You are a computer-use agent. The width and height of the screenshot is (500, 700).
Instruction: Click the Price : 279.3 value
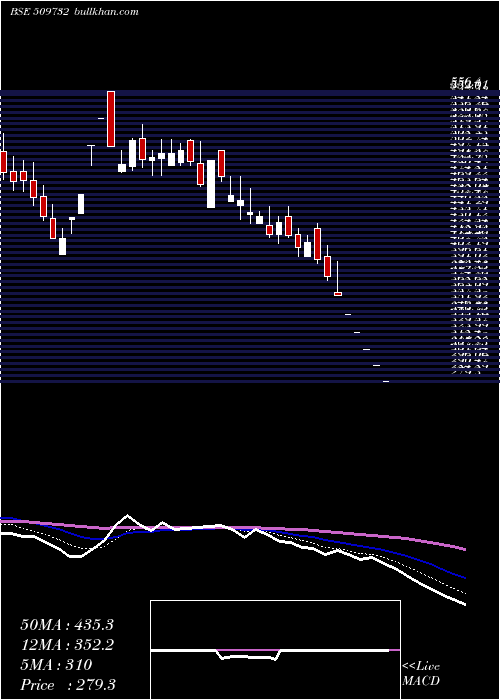click(x=68, y=685)
